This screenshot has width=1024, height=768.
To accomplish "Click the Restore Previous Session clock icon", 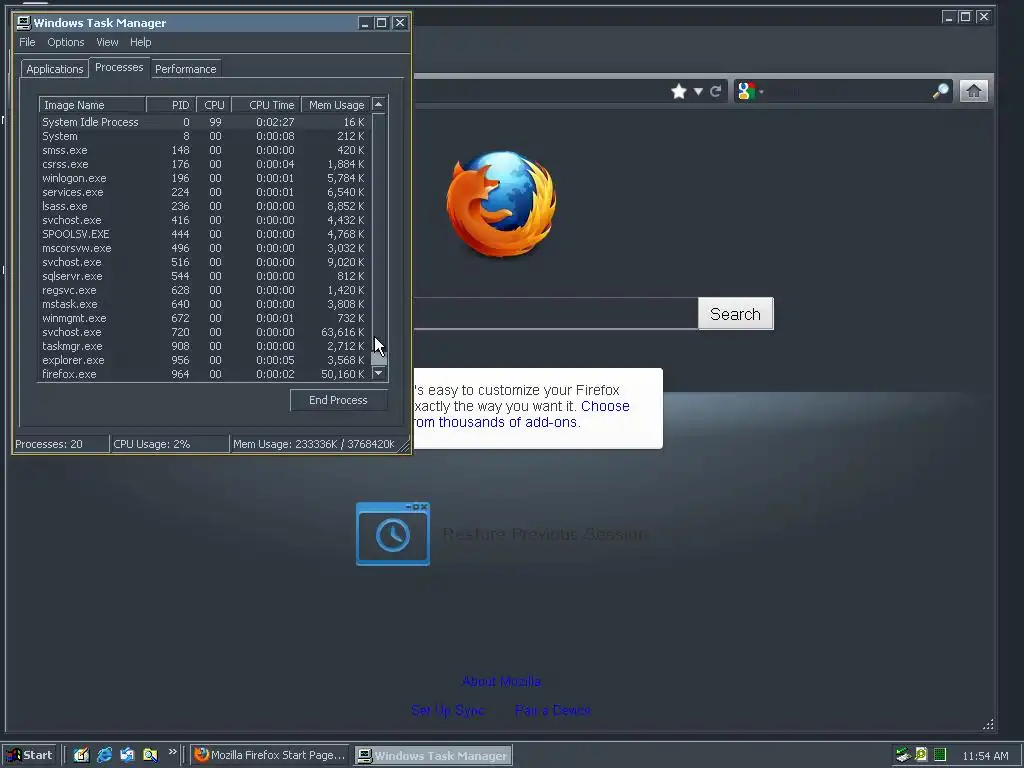I will [392, 534].
